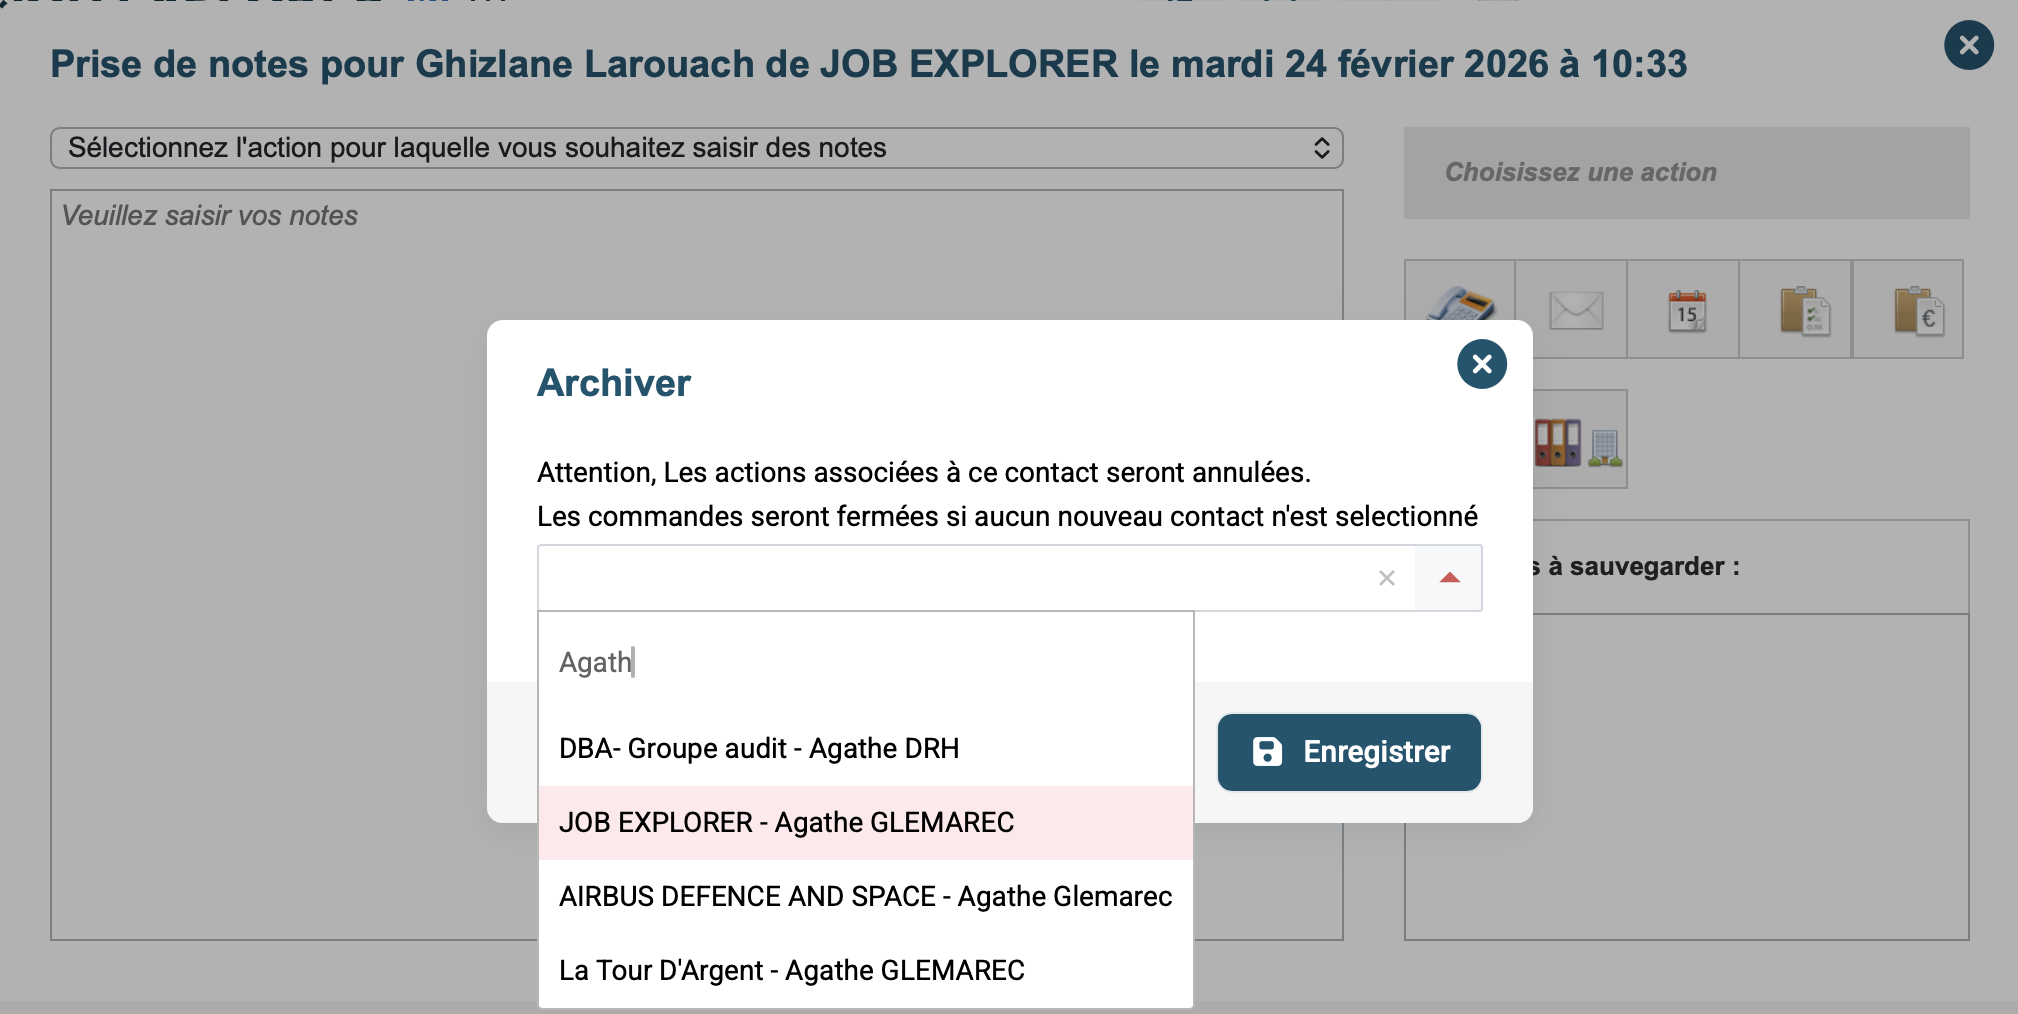Click the binders and building icon
Viewport: 2018px width, 1014px height.
point(1578,442)
